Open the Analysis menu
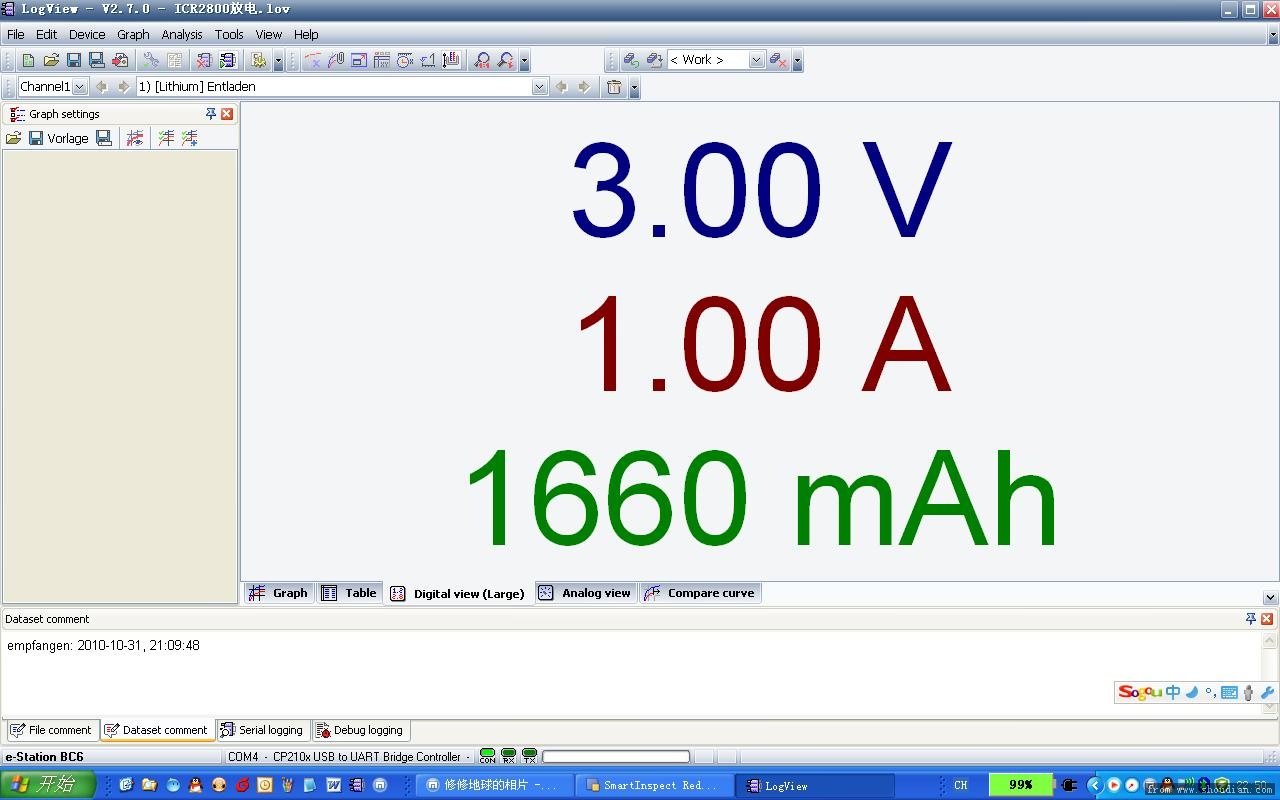Viewport: 1280px width, 800px height. tap(182, 34)
